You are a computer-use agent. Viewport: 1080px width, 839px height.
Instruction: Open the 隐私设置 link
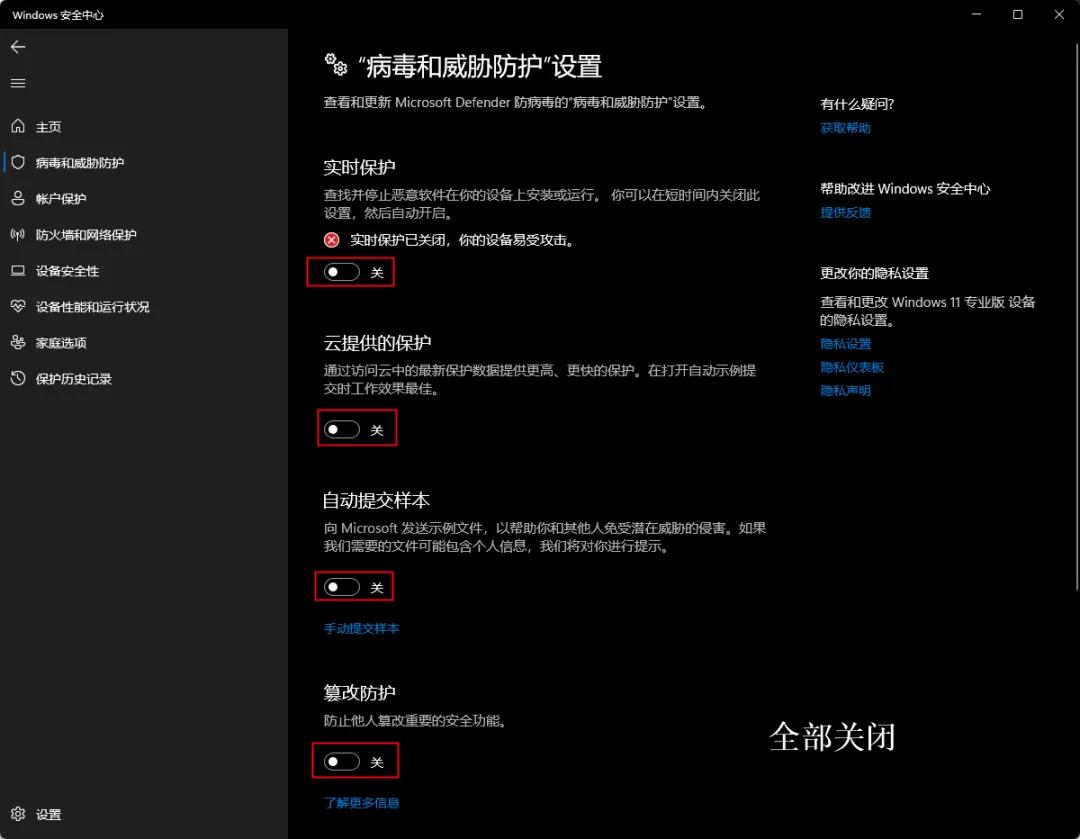845,344
